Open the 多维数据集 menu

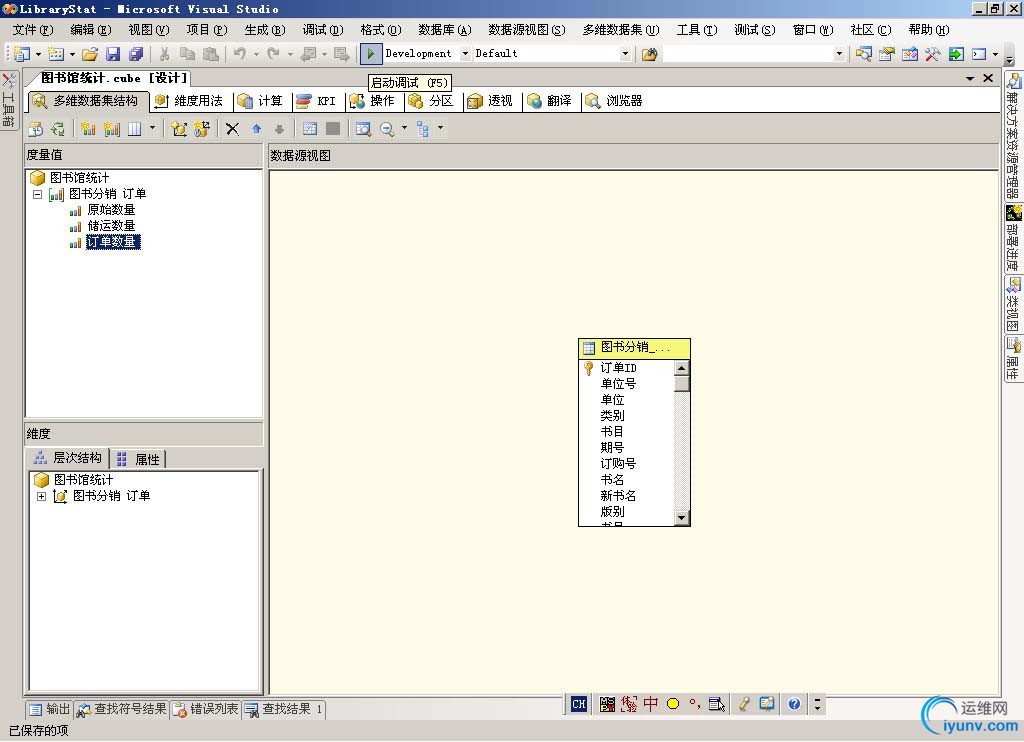click(621, 30)
